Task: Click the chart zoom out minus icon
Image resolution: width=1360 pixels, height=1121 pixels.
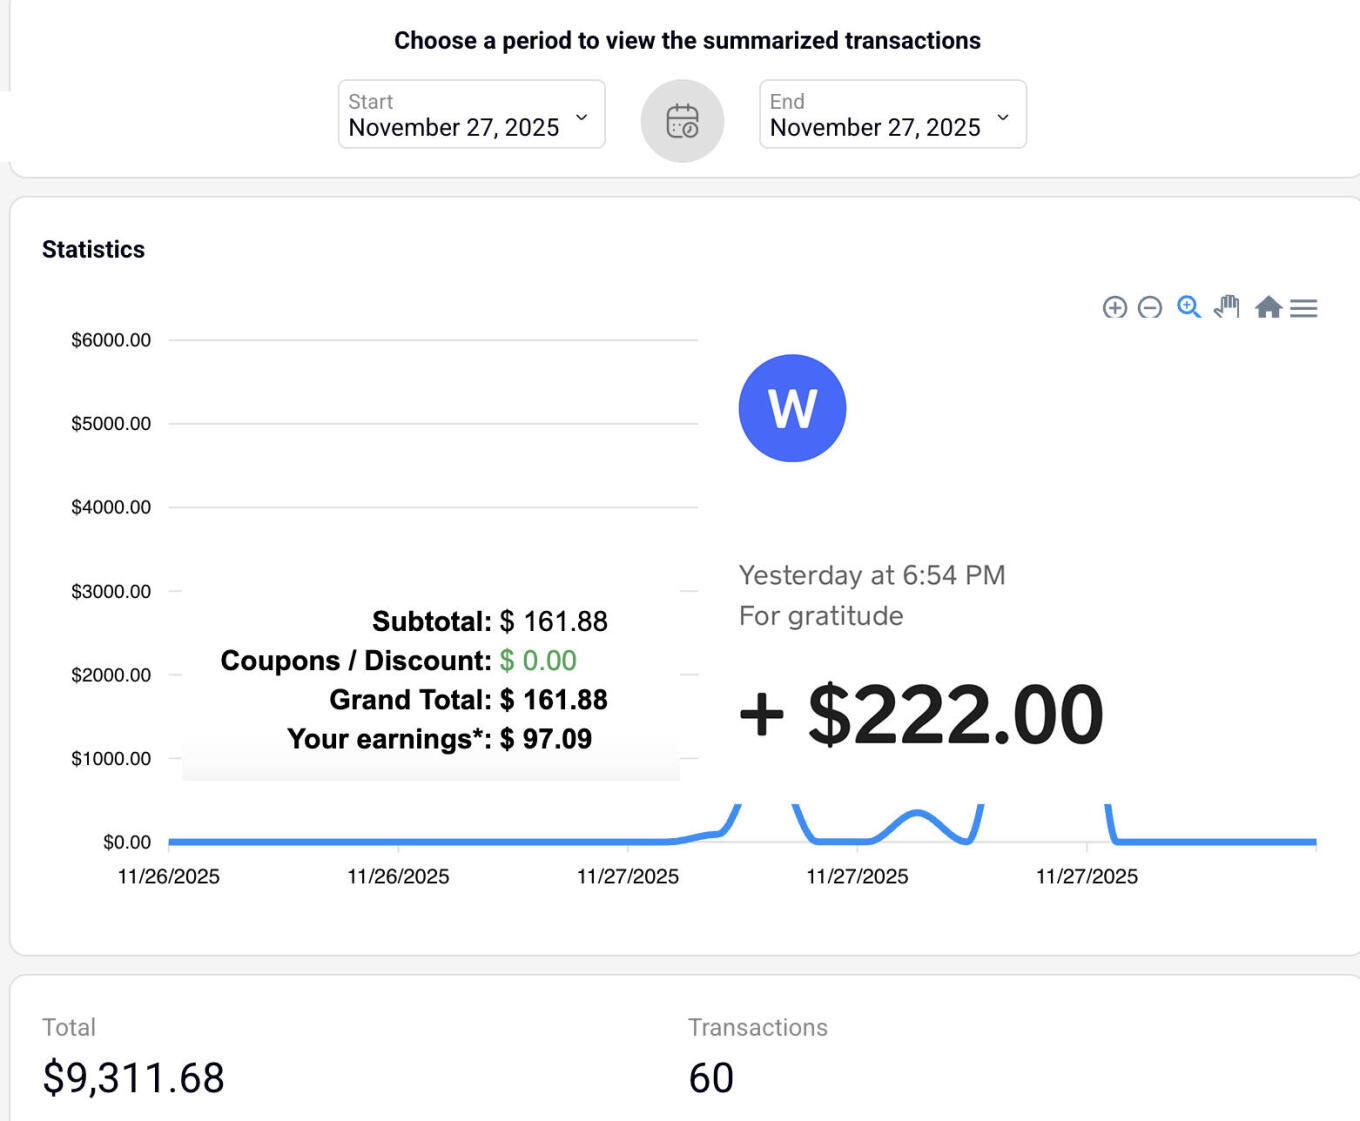Action: (x=1150, y=308)
